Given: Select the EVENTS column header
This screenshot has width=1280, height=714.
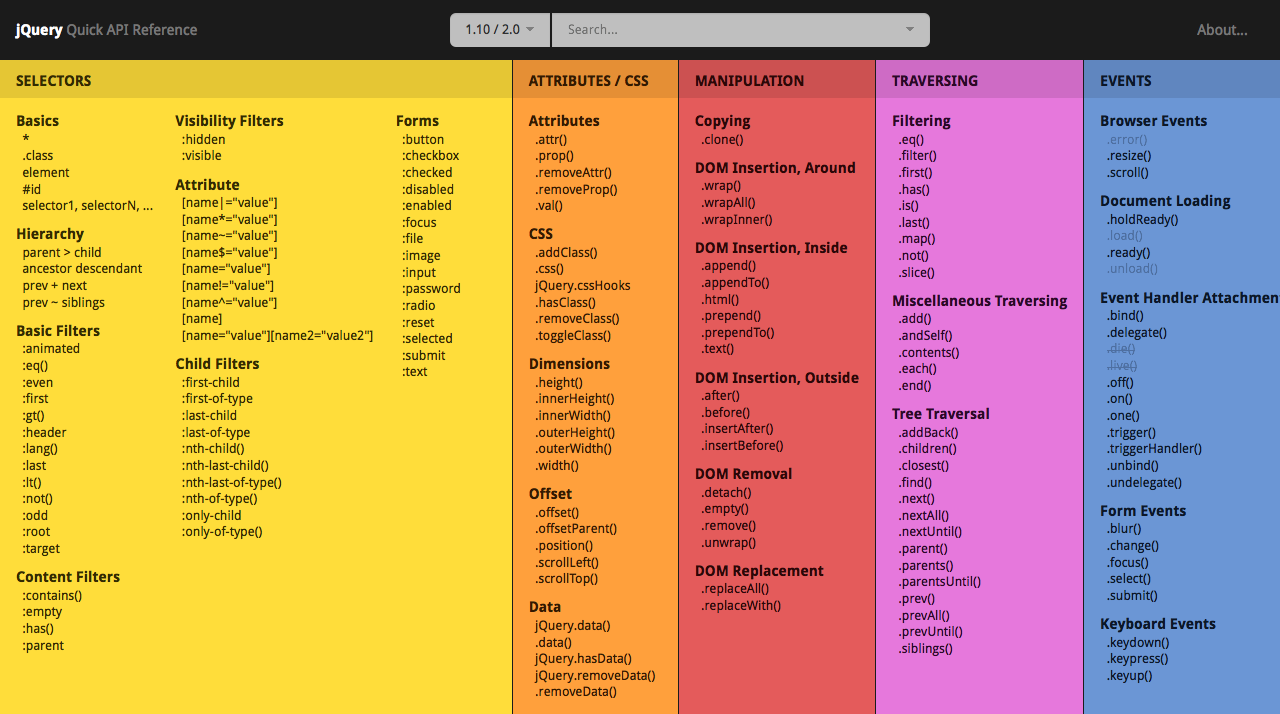Looking at the screenshot, I should (1126, 81).
